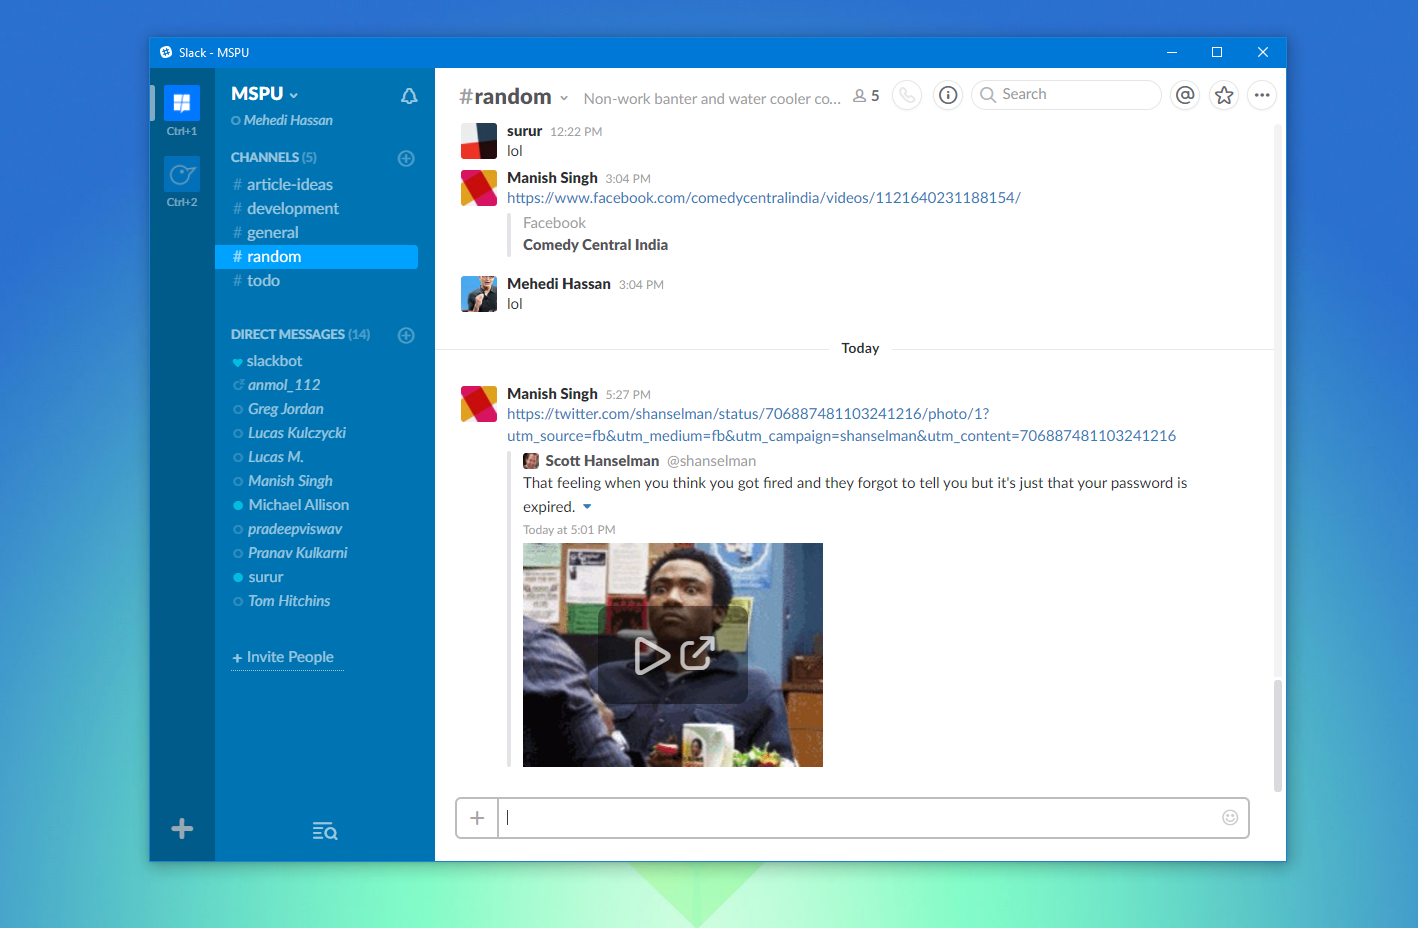The height and width of the screenshot is (928, 1418).
Task: Click the chat scrollbar thumb
Action: [x=1277, y=735]
